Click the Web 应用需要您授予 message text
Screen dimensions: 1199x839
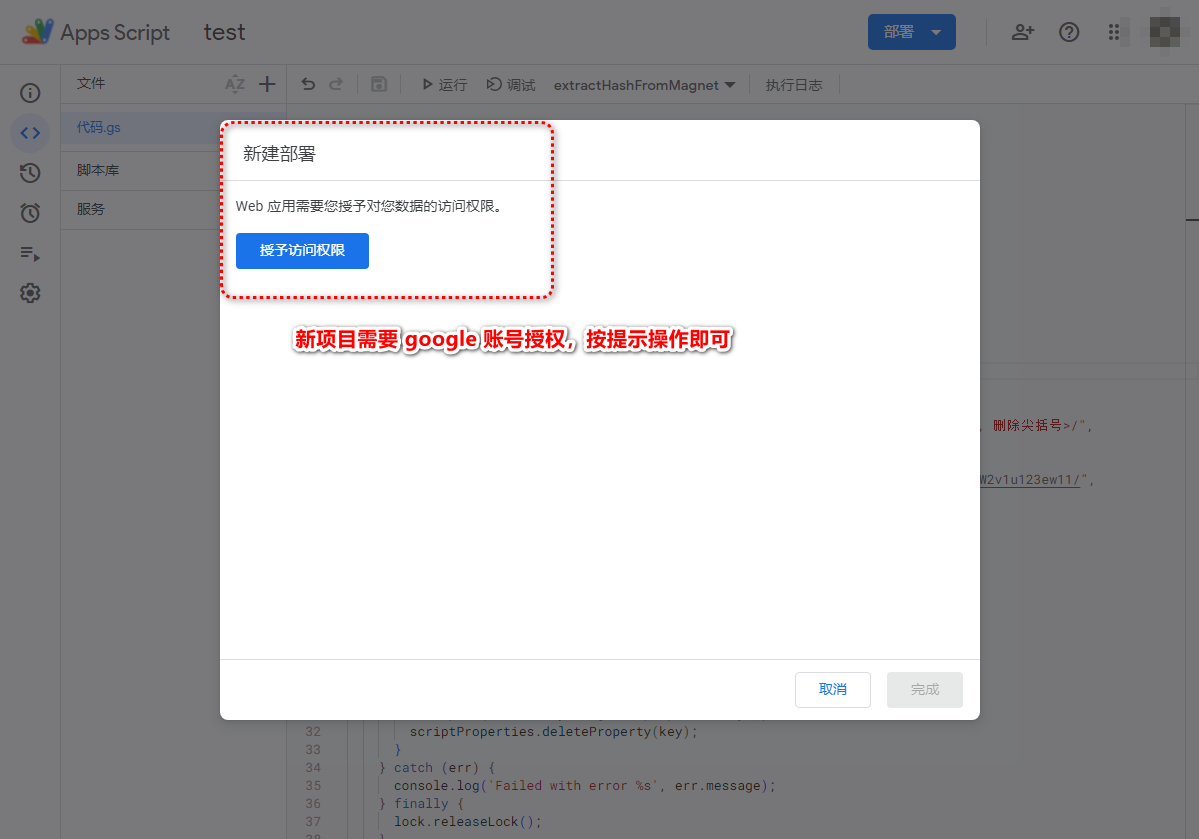click(x=369, y=206)
